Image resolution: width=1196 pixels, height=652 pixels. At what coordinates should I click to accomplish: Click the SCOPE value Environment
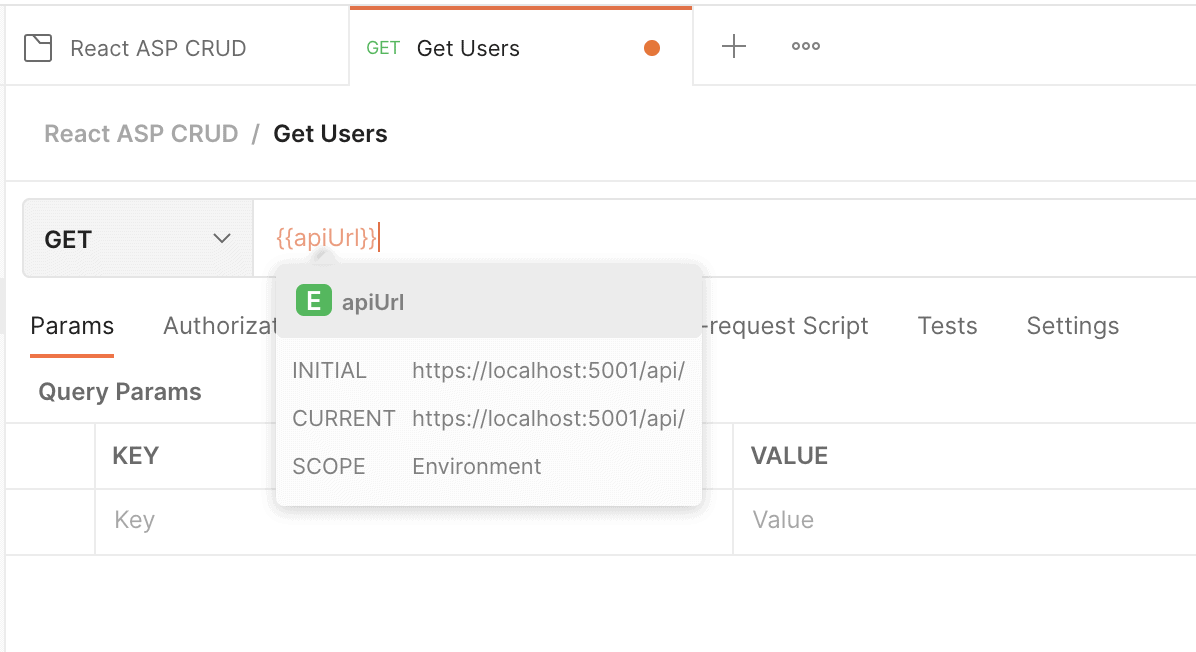pos(477,467)
